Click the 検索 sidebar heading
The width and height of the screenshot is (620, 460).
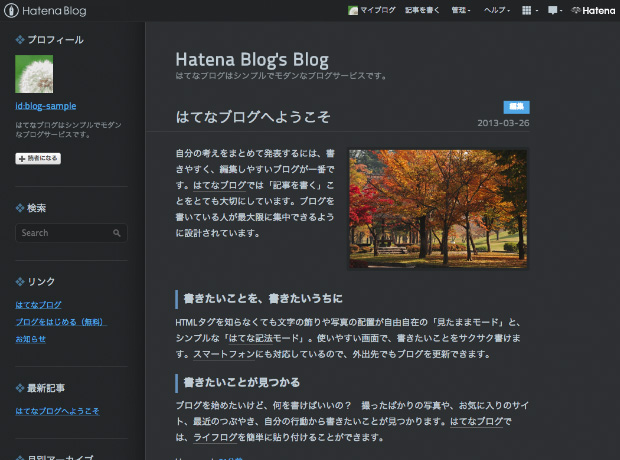[x=36, y=208]
